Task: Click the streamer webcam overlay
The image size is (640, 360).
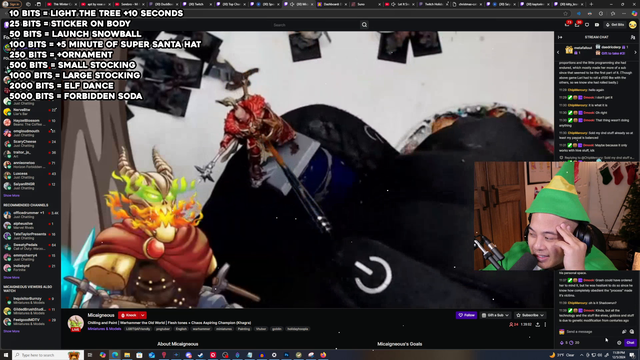Action: [556, 216]
